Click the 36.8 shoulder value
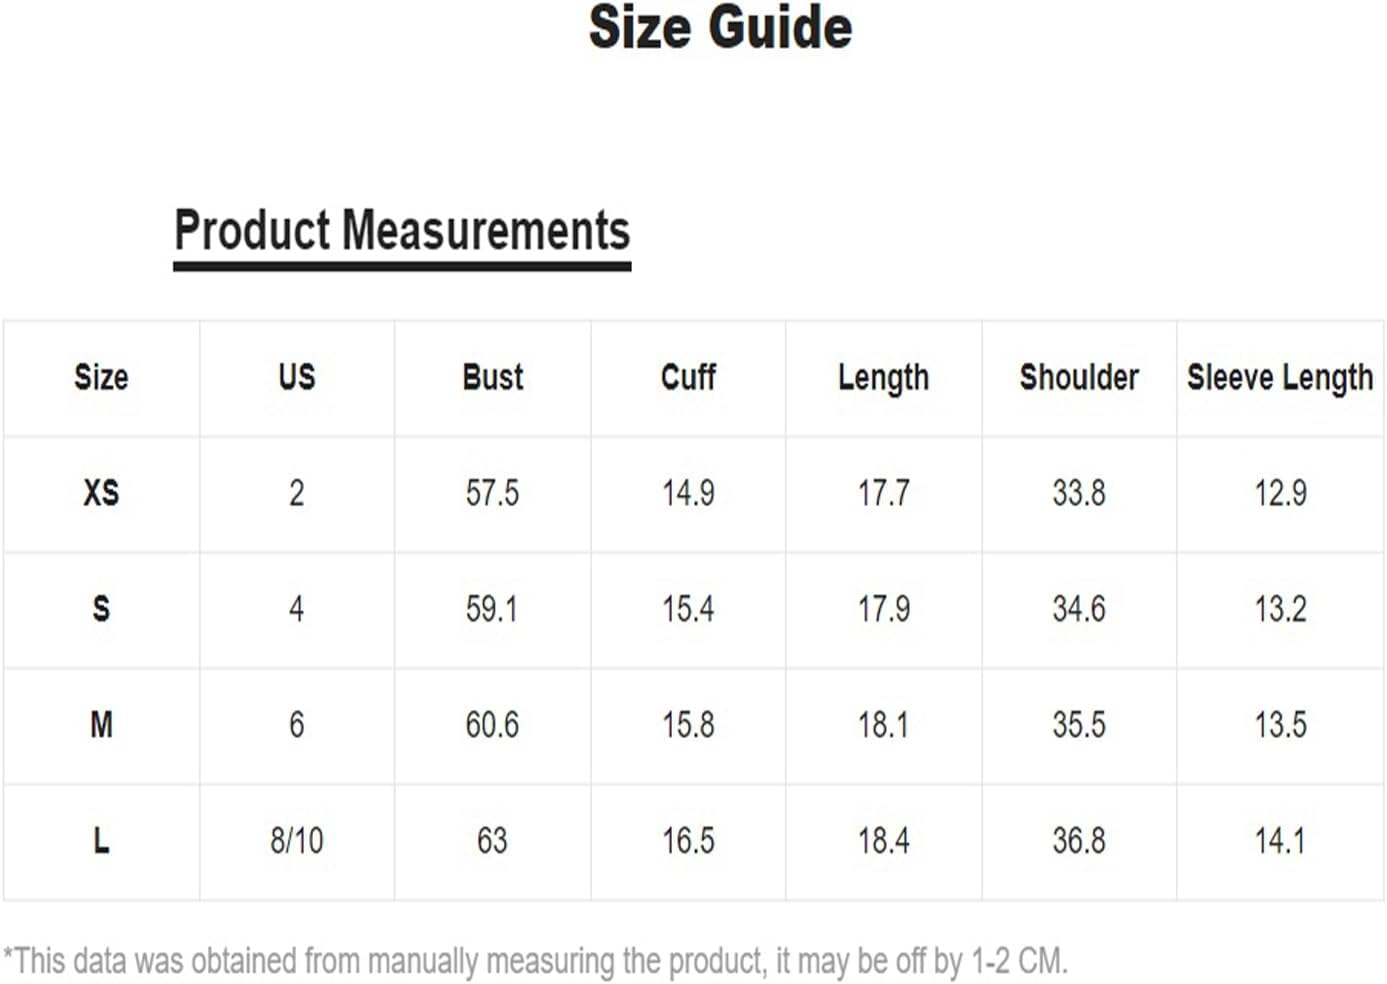This screenshot has width=1387, height=984. (x=1079, y=841)
